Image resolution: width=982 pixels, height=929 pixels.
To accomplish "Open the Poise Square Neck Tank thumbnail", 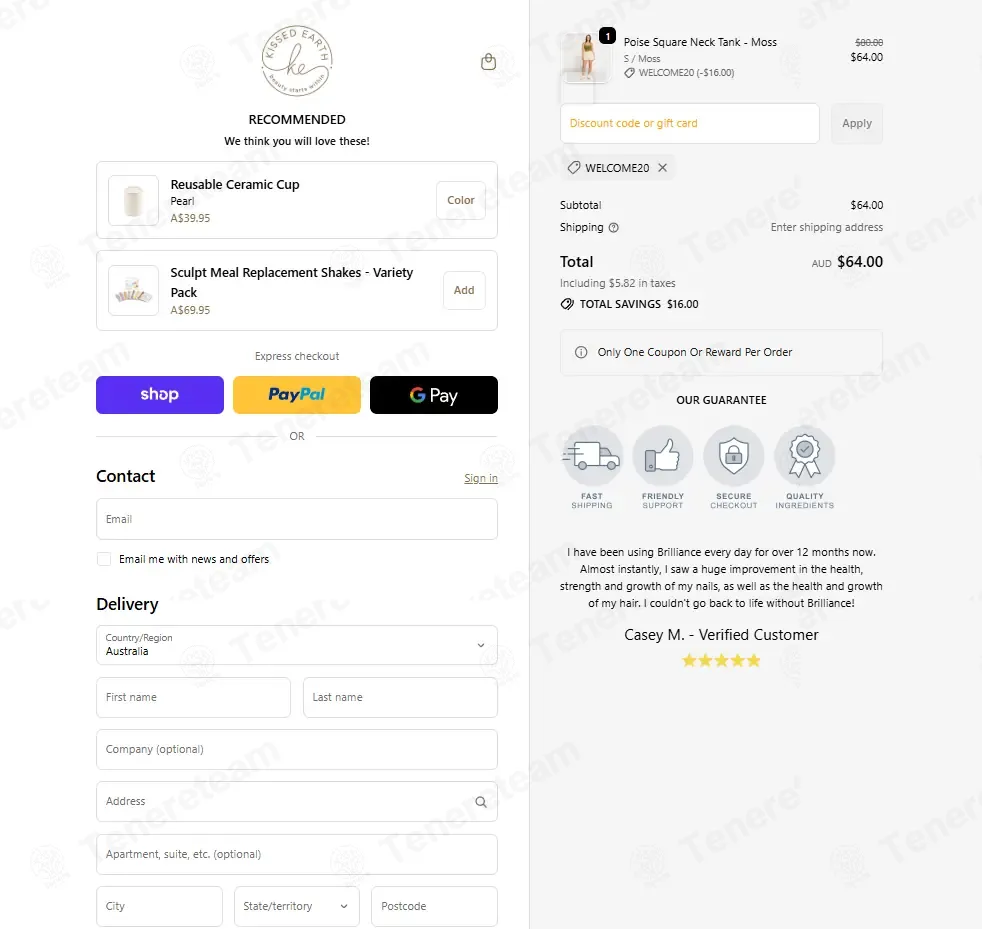I will tap(586, 58).
